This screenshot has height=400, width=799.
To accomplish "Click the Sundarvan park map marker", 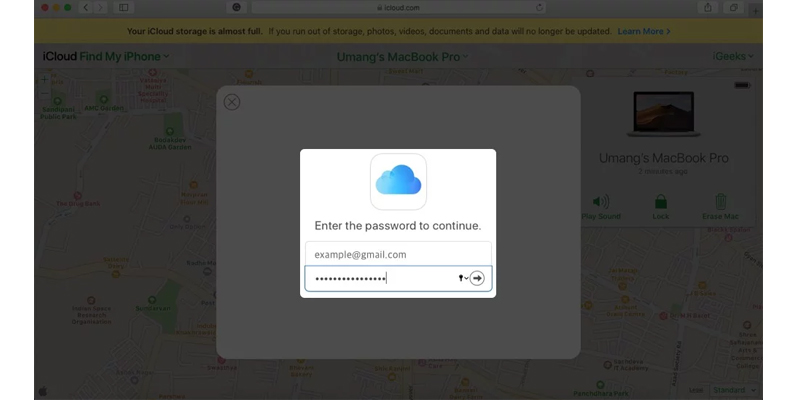I will pyautogui.click(x=152, y=300).
